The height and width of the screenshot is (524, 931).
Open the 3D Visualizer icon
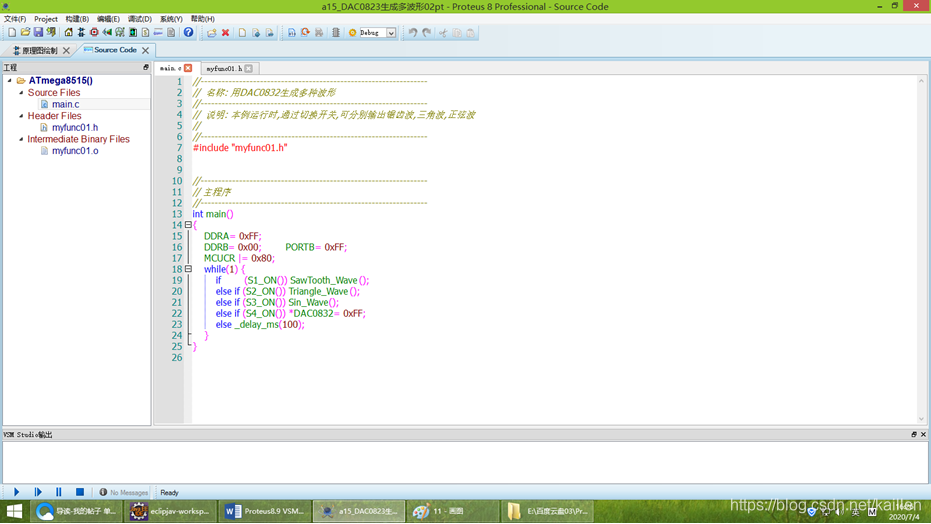click(107, 33)
